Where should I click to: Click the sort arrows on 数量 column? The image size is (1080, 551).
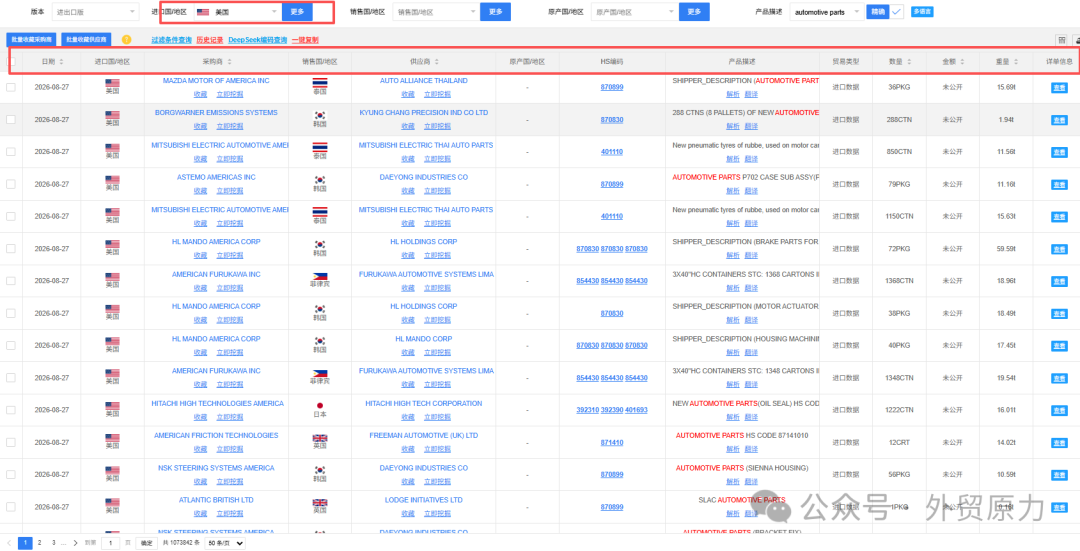click(x=909, y=62)
